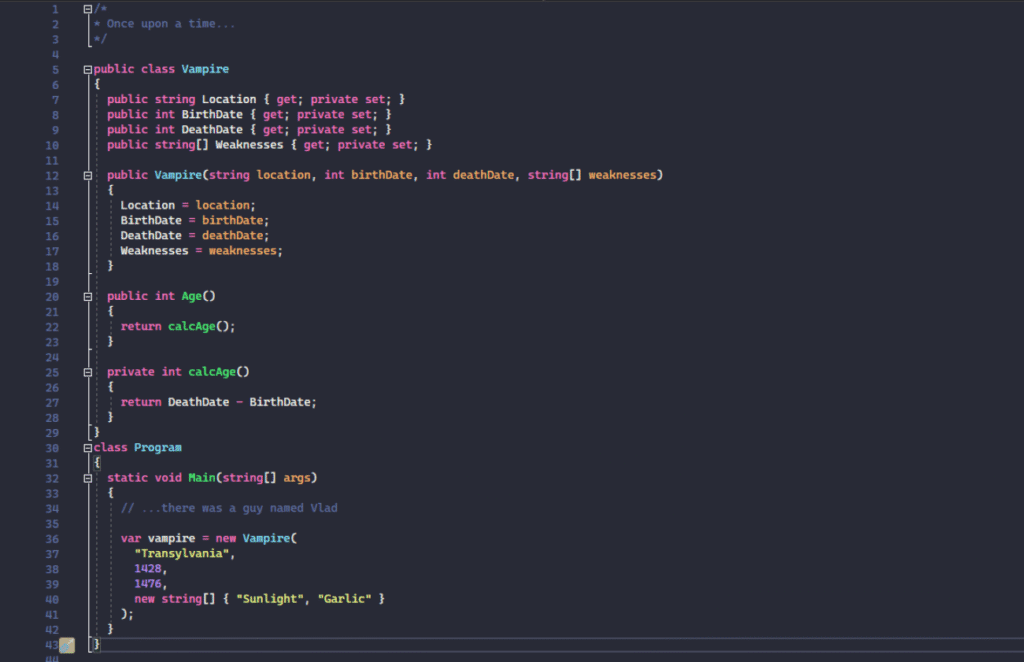This screenshot has height=662, width=1024.
Task: Click the number 1476
Action: (148, 584)
